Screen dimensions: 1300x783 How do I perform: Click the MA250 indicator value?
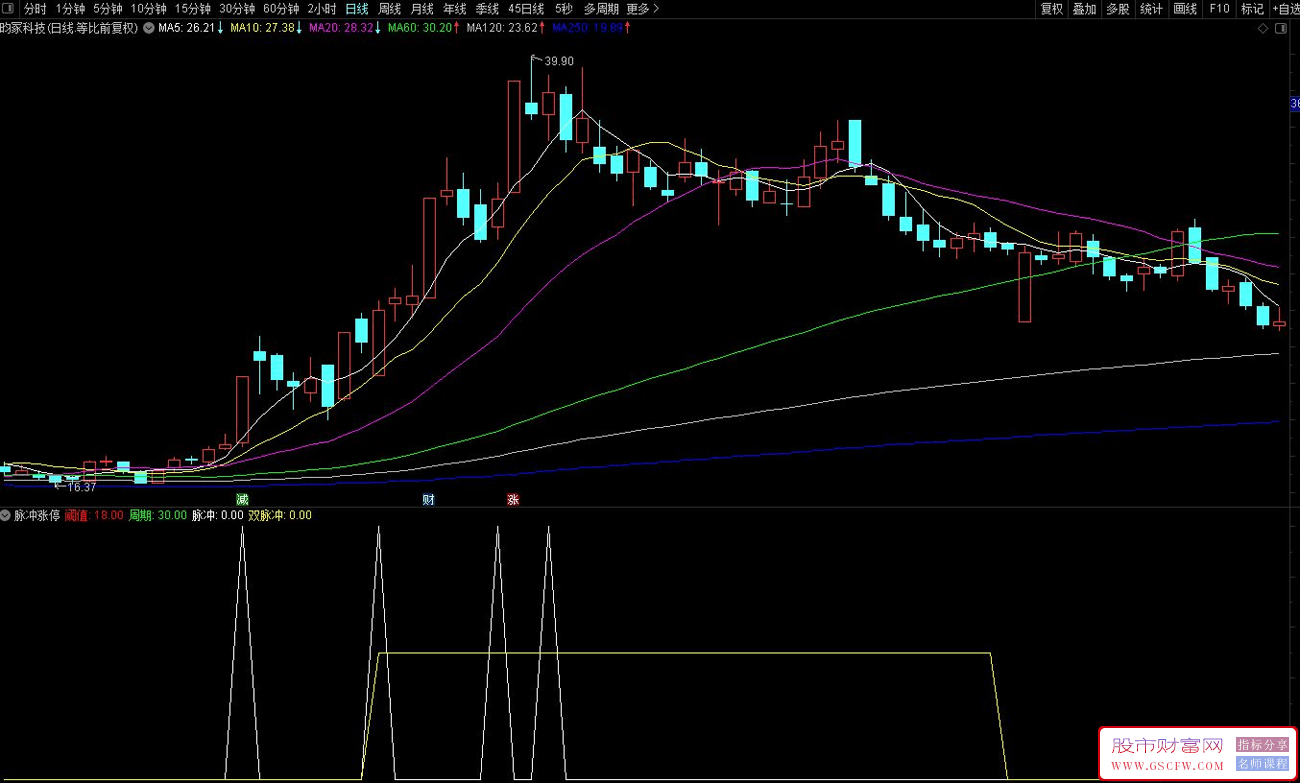click(x=589, y=28)
